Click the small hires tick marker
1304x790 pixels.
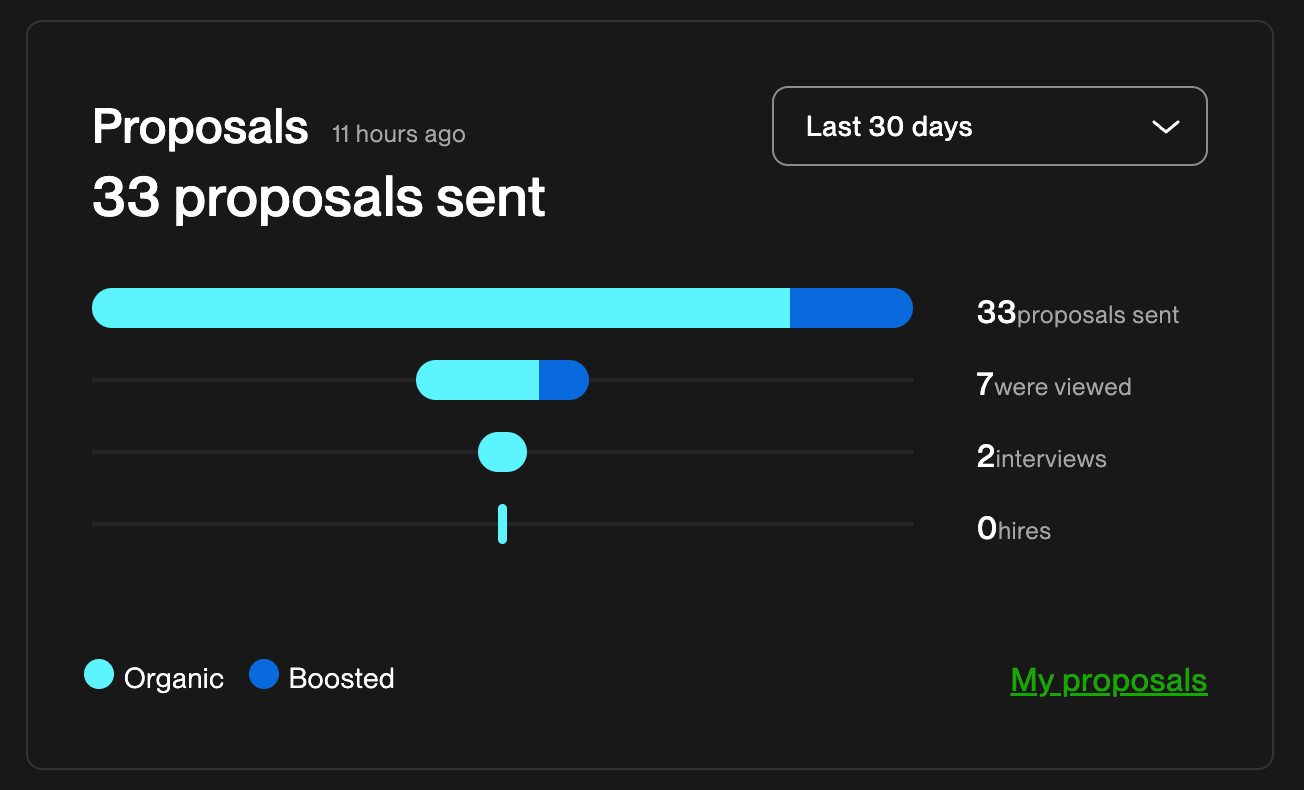click(x=502, y=523)
